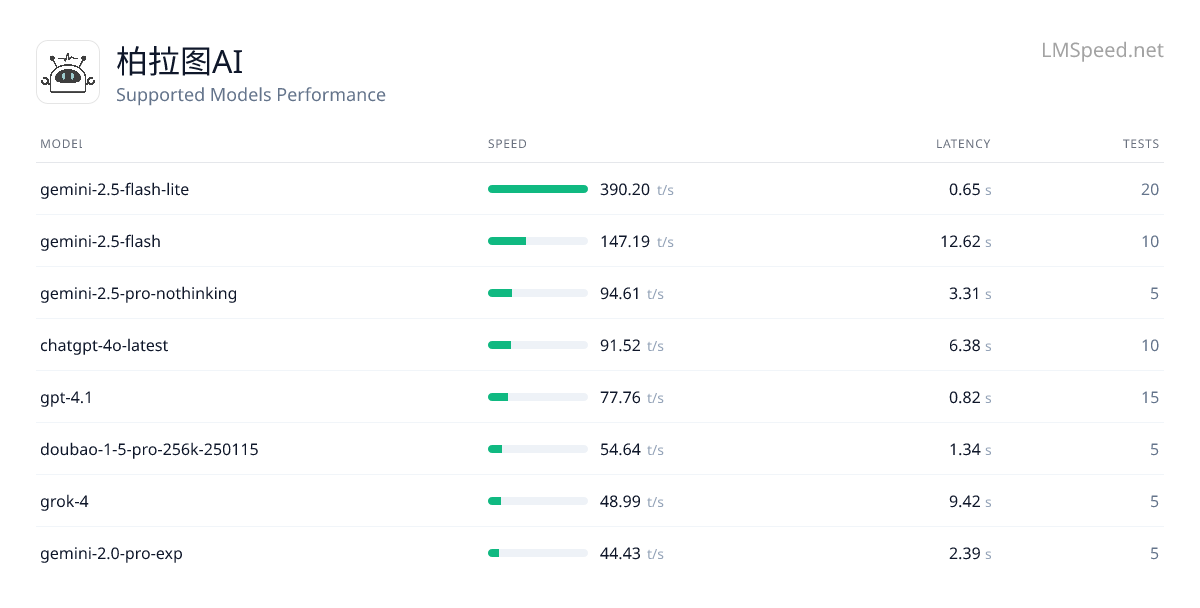Click the 柏拉图AI title

[x=179, y=61]
